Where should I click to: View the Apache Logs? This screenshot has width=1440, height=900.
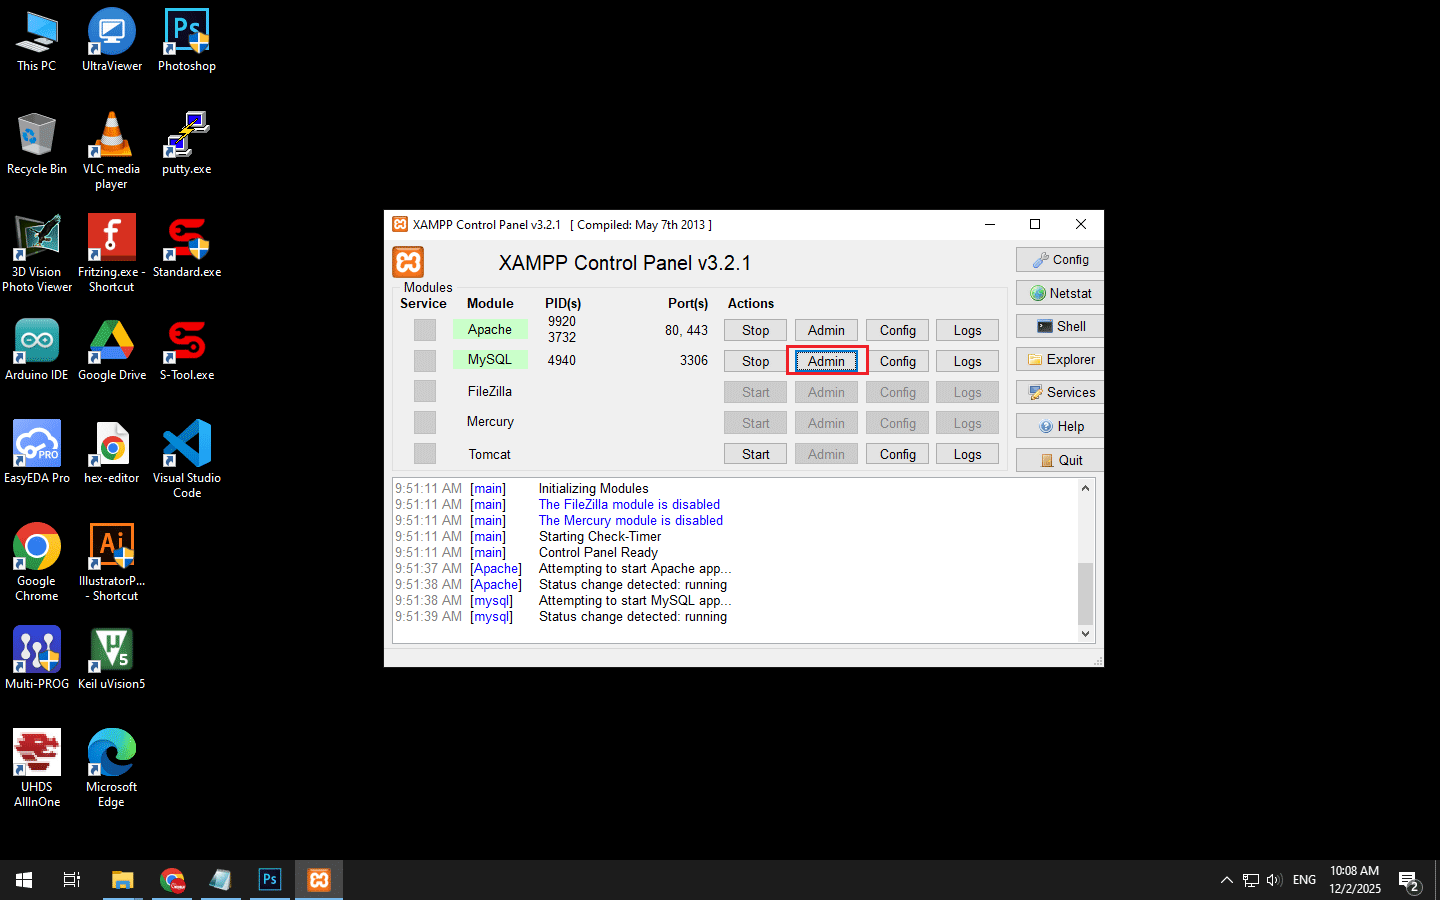coord(967,330)
